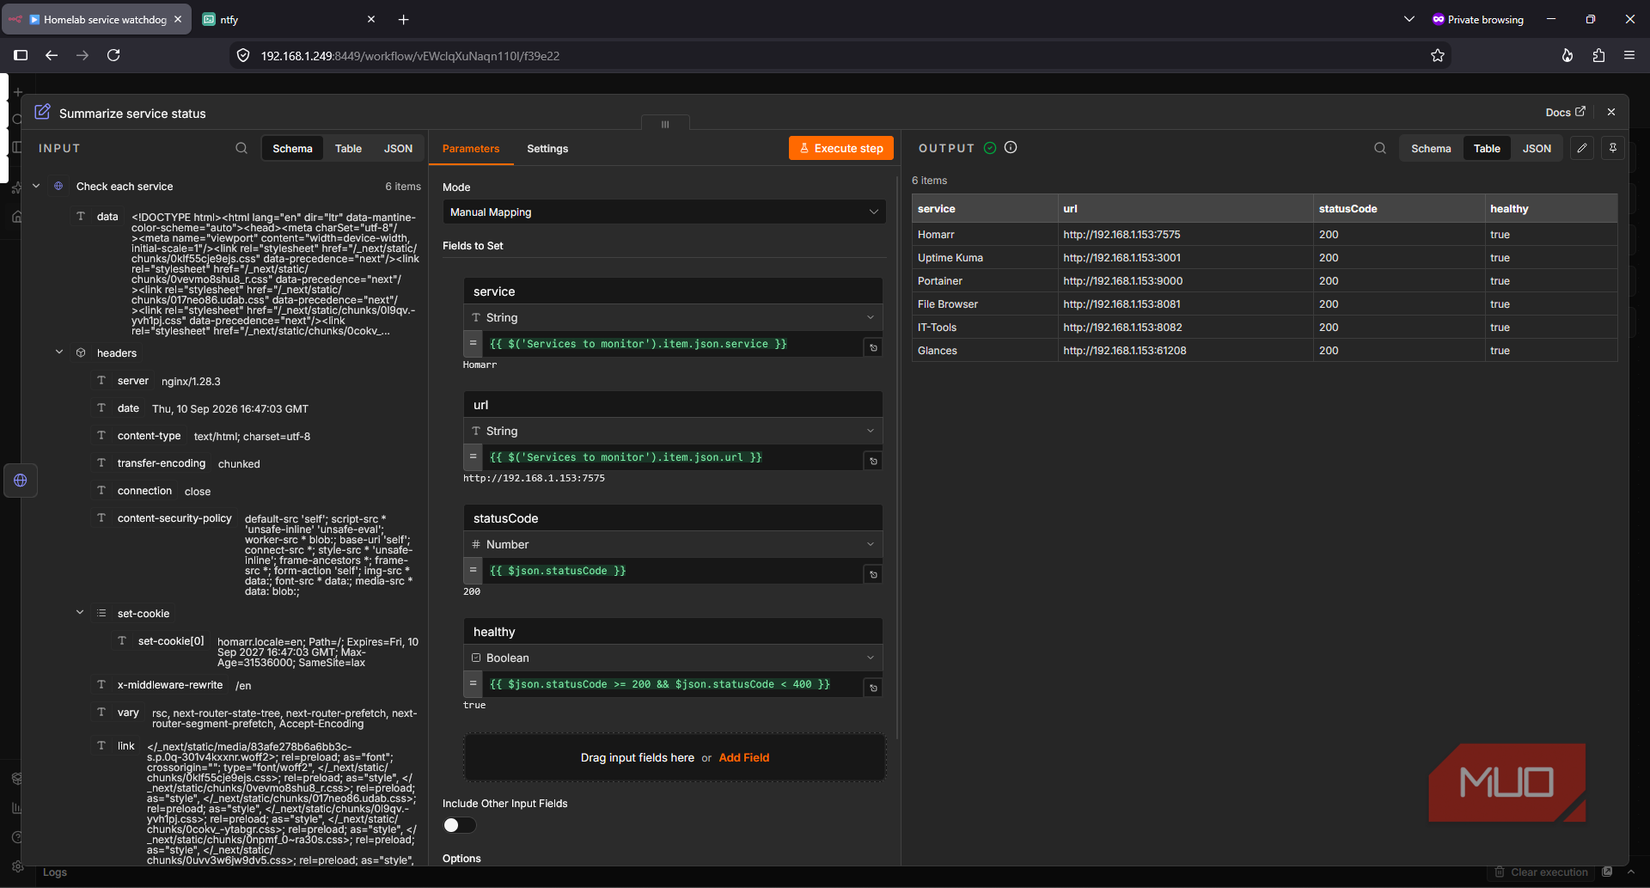
Task: Open the service field type dropdown
Action: [673, 317]
